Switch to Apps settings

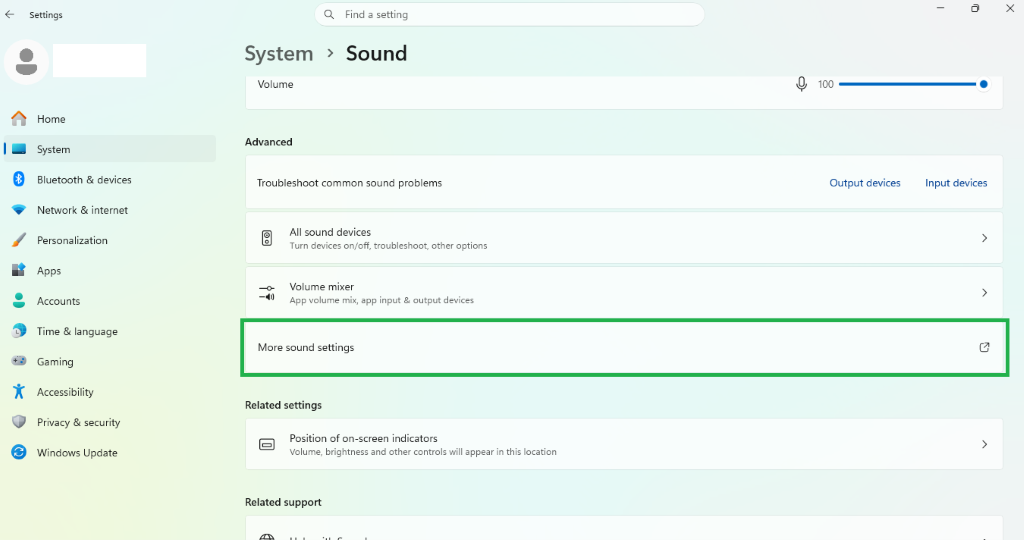(110, 270)
